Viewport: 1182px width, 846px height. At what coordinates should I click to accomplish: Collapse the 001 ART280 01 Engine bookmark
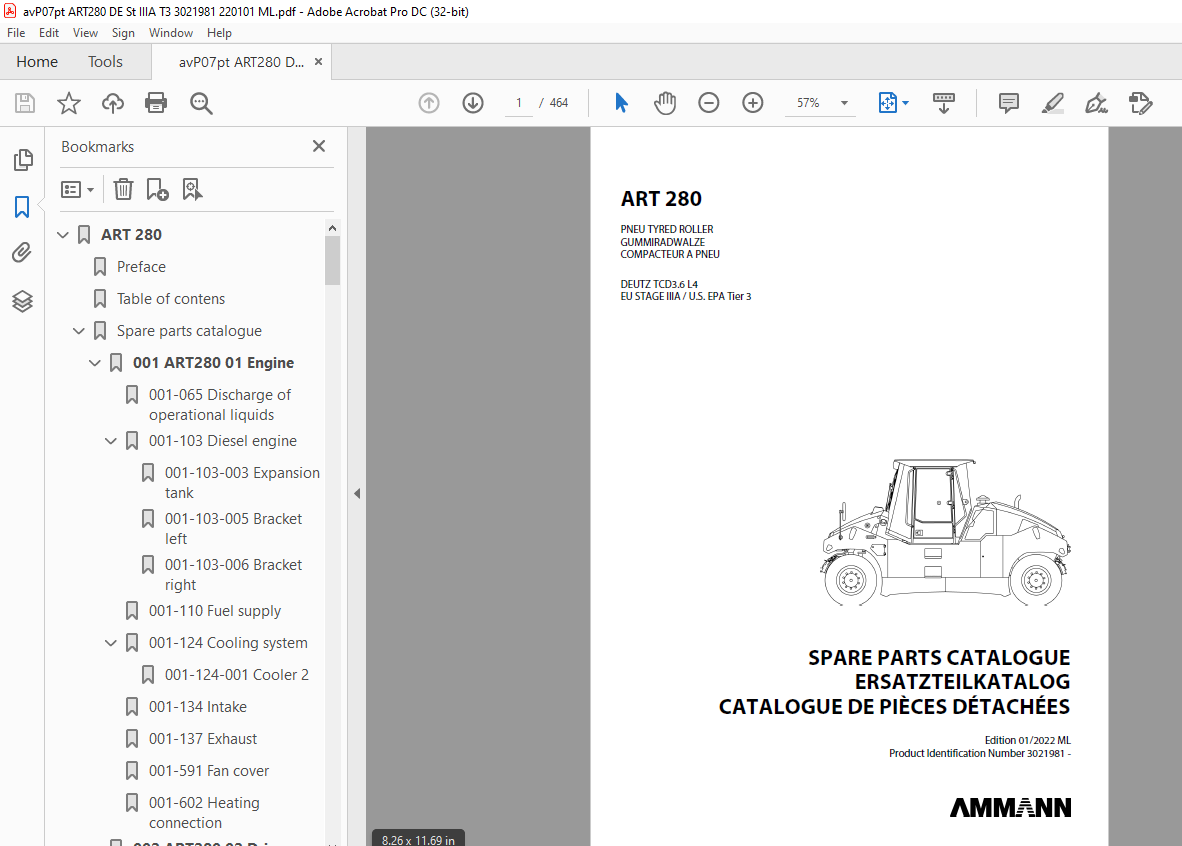(x=94, y=363)
